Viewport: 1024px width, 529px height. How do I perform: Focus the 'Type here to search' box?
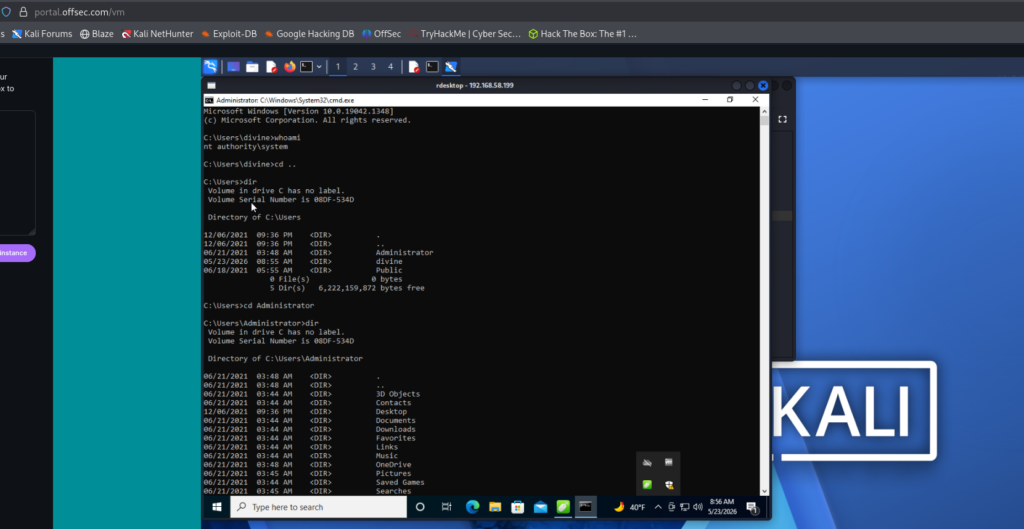click(x=319, y=507)
